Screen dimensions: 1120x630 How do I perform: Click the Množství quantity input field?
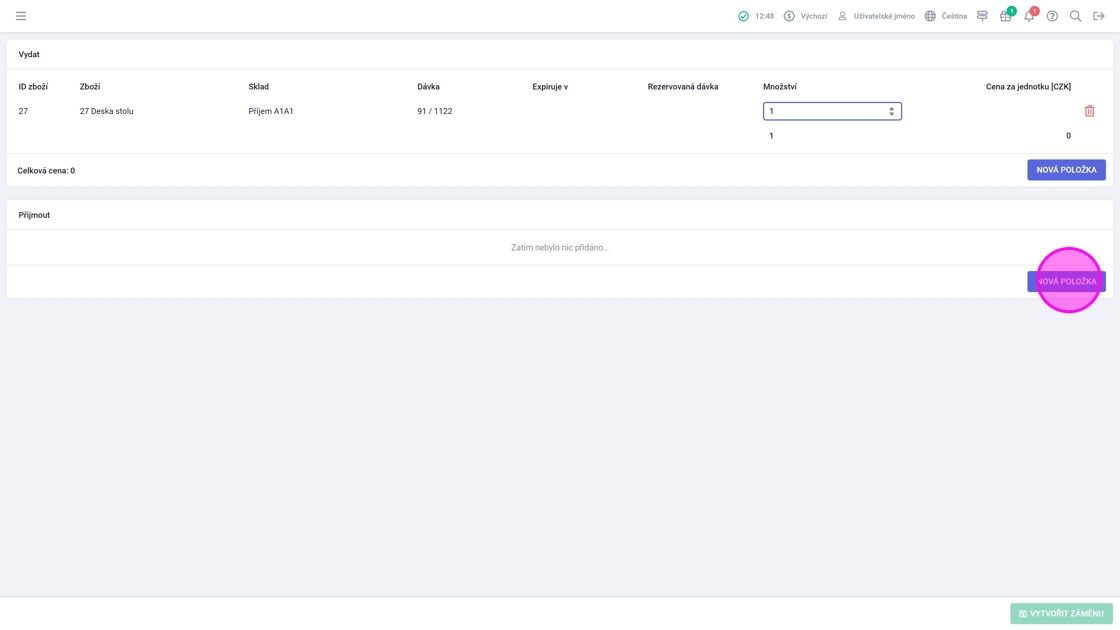(x=832, y=111)
